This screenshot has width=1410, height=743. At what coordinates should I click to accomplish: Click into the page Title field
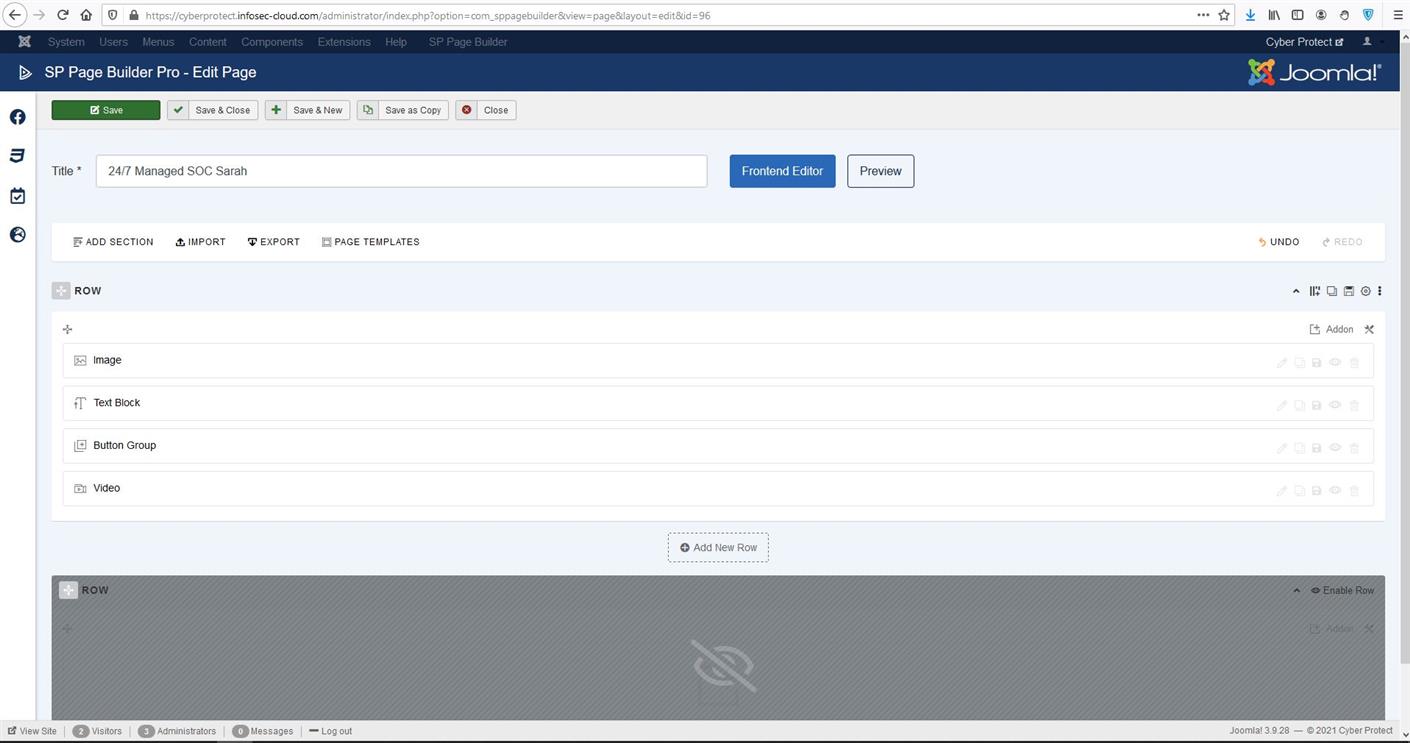click(x=401, y=171)
